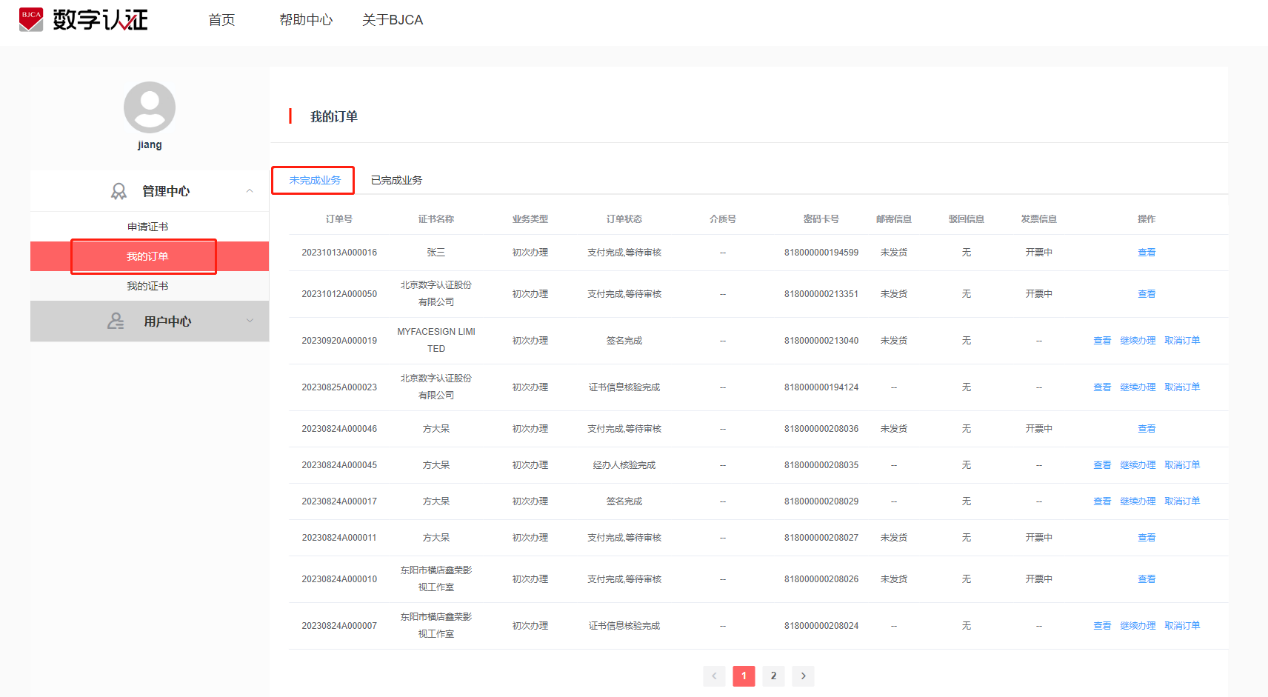Click 继续办理 for order 20230824A000045
1268x697 pixels.
tap(1138, 465)
